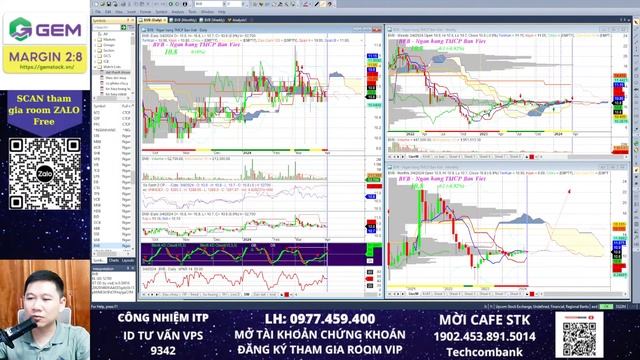Viewport: 640px width, 360px height.
Task: Switch to the Analysis document tab
Action: pyautogui.click(x=238, y=20)
